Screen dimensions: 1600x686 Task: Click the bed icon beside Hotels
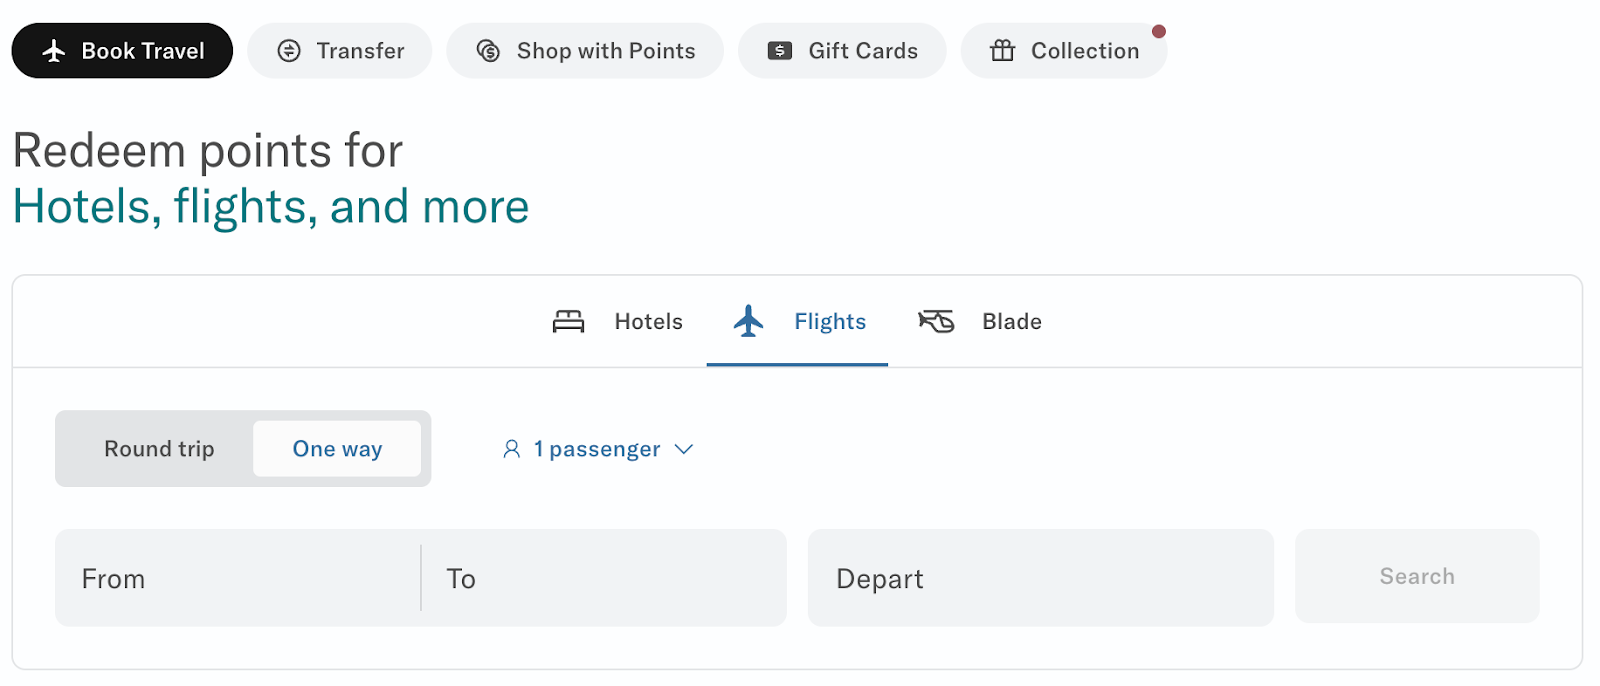[x=568, y=321]
